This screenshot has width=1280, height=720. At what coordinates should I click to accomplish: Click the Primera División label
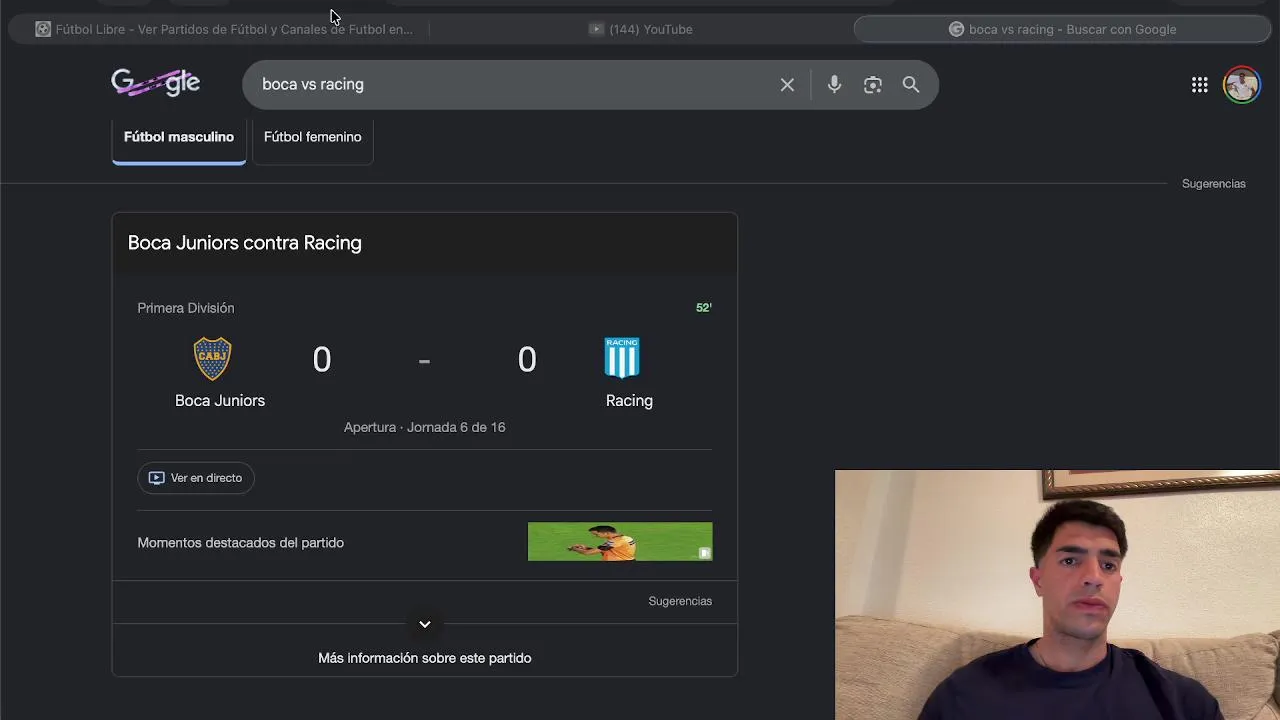tap(186, 308)
